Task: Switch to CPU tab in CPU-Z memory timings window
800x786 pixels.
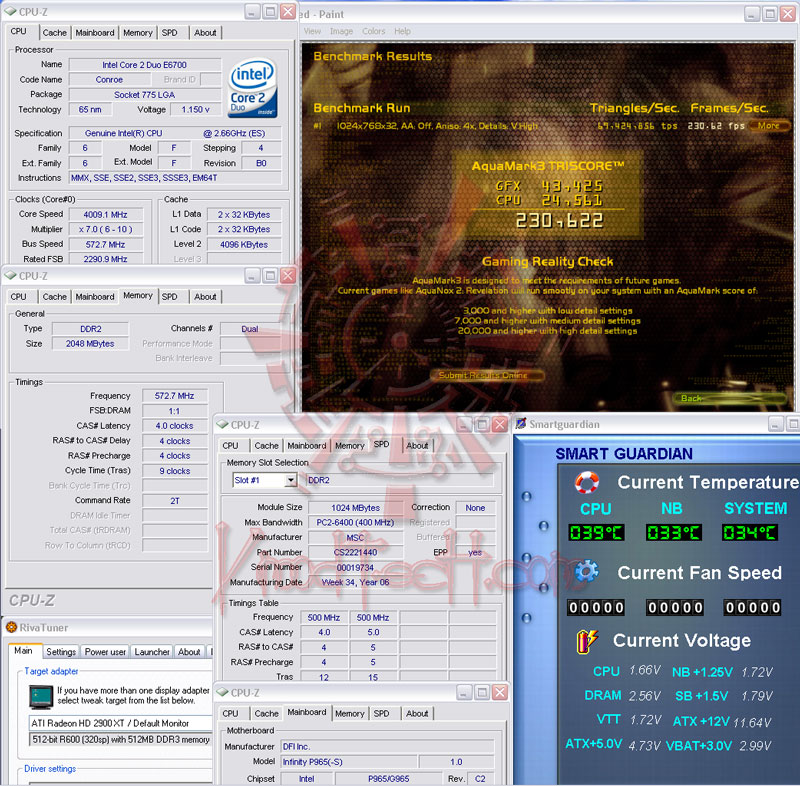Action: click(18, 297)
